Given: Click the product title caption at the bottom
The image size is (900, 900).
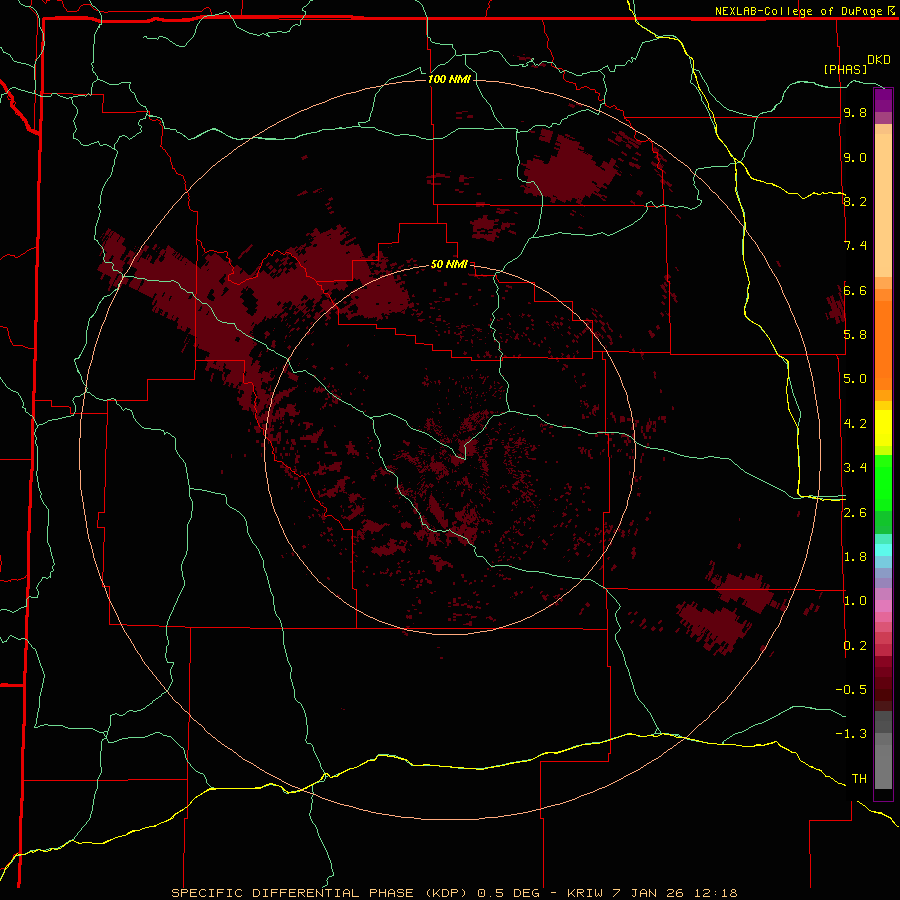Looking at the screenshot, I should point(454,893).
